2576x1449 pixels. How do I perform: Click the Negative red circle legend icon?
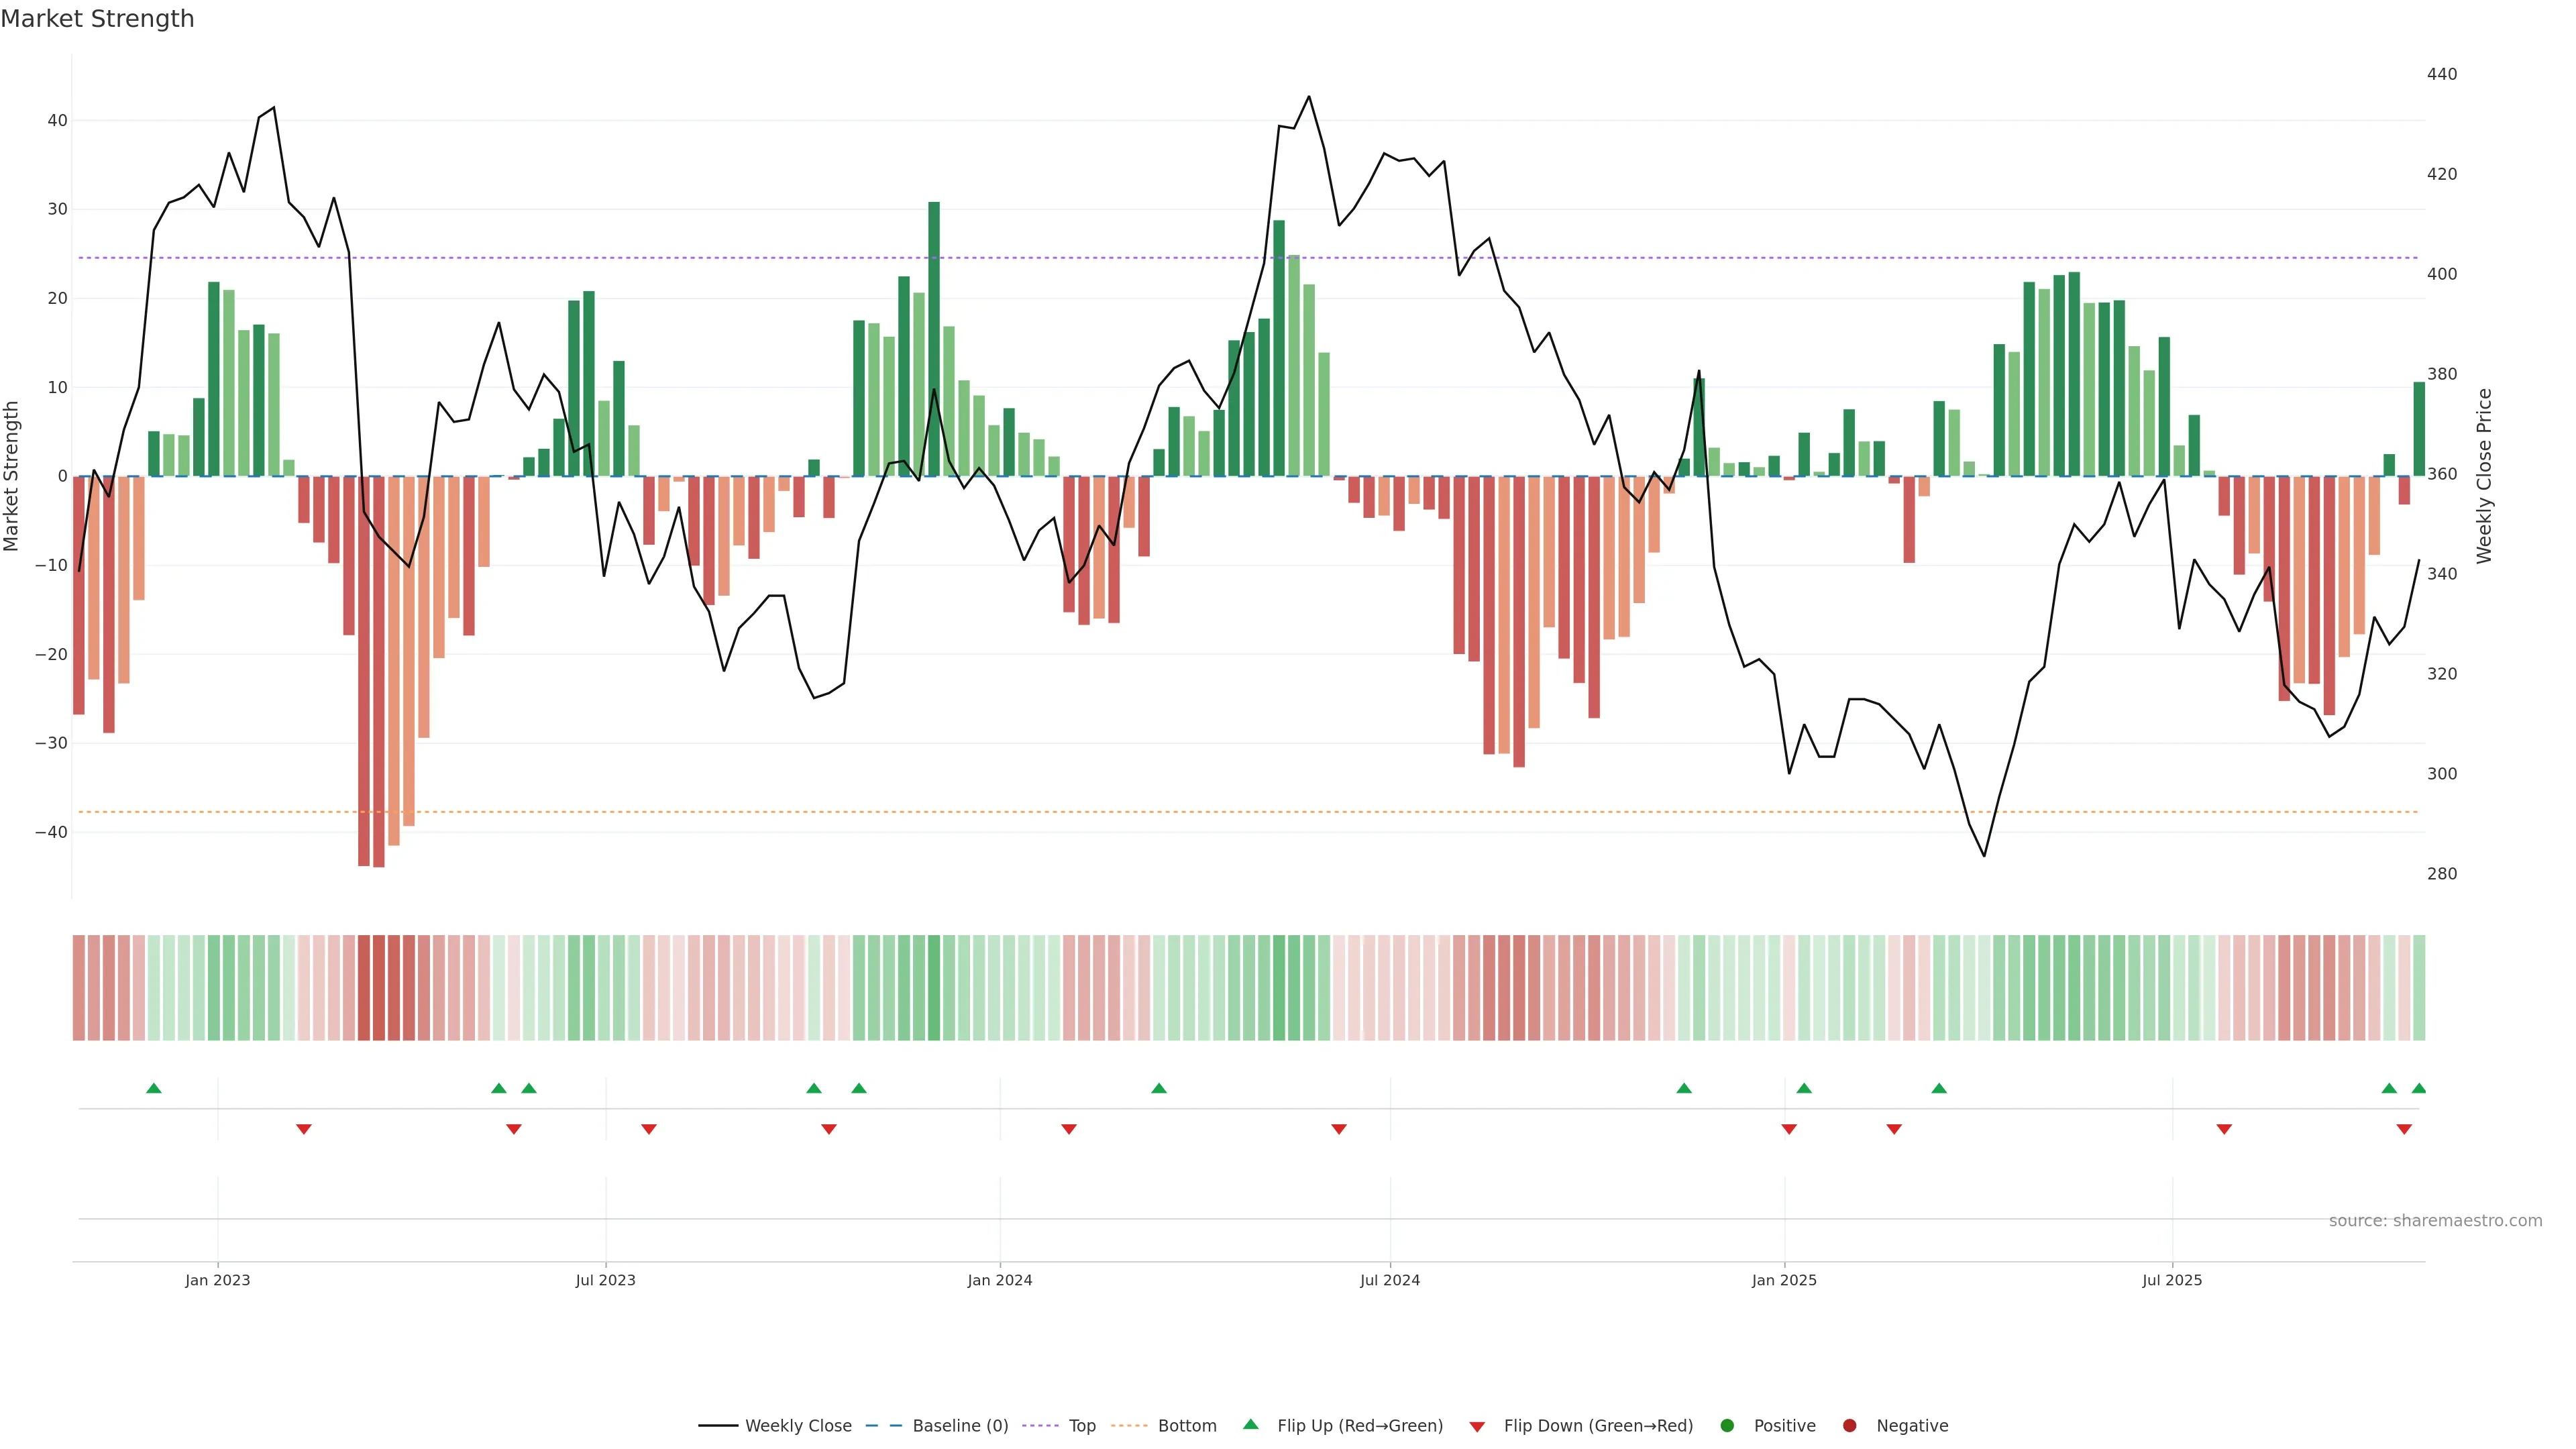1849,1425
